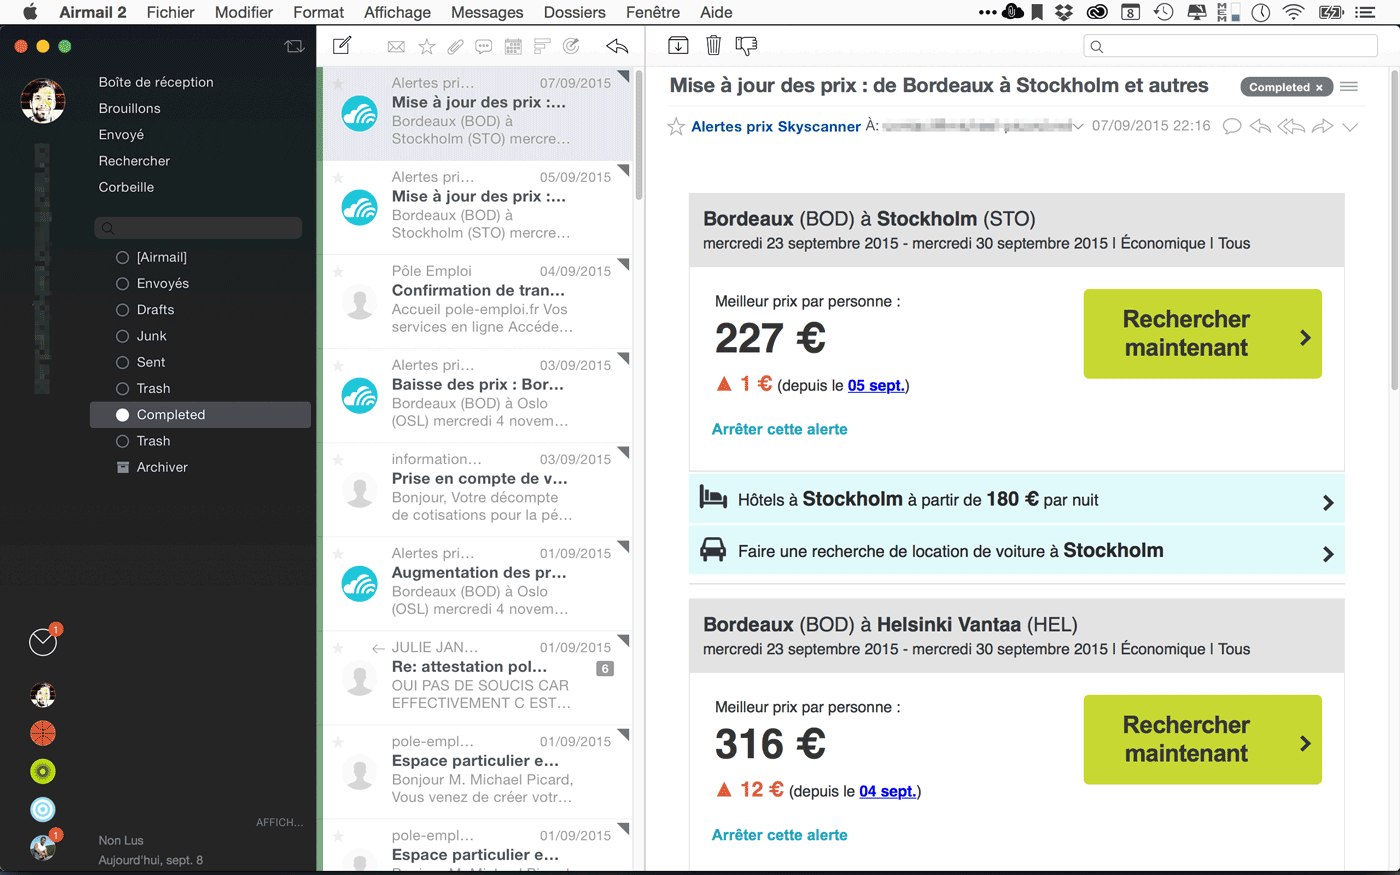Click the reply arrow in list toolbar
The image size is (1400, 875).
(x=617, y=46)
